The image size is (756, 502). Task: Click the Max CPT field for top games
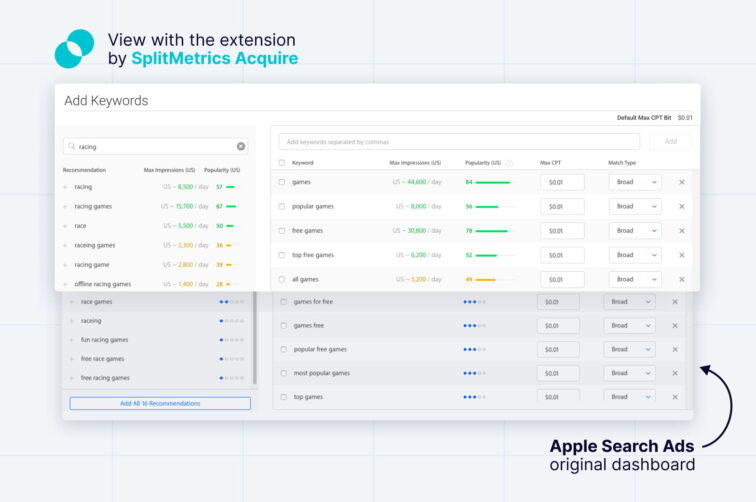558,397
